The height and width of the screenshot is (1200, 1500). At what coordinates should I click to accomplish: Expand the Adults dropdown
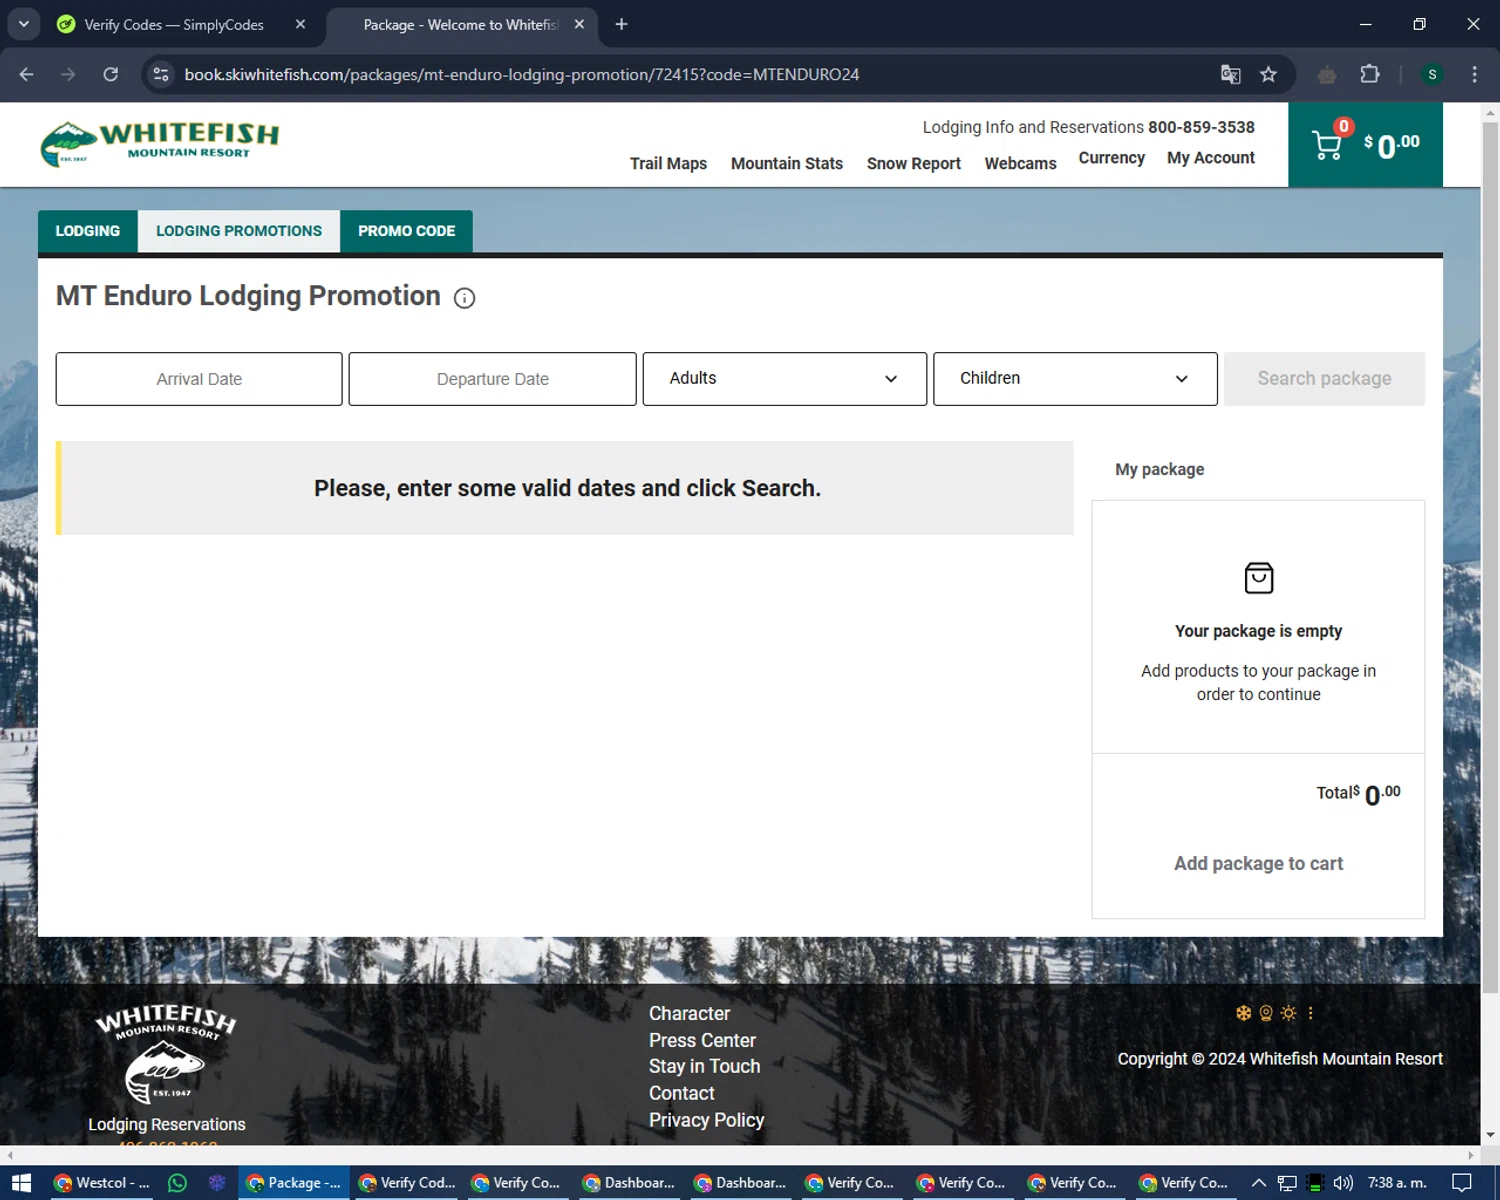coord(784,379)
